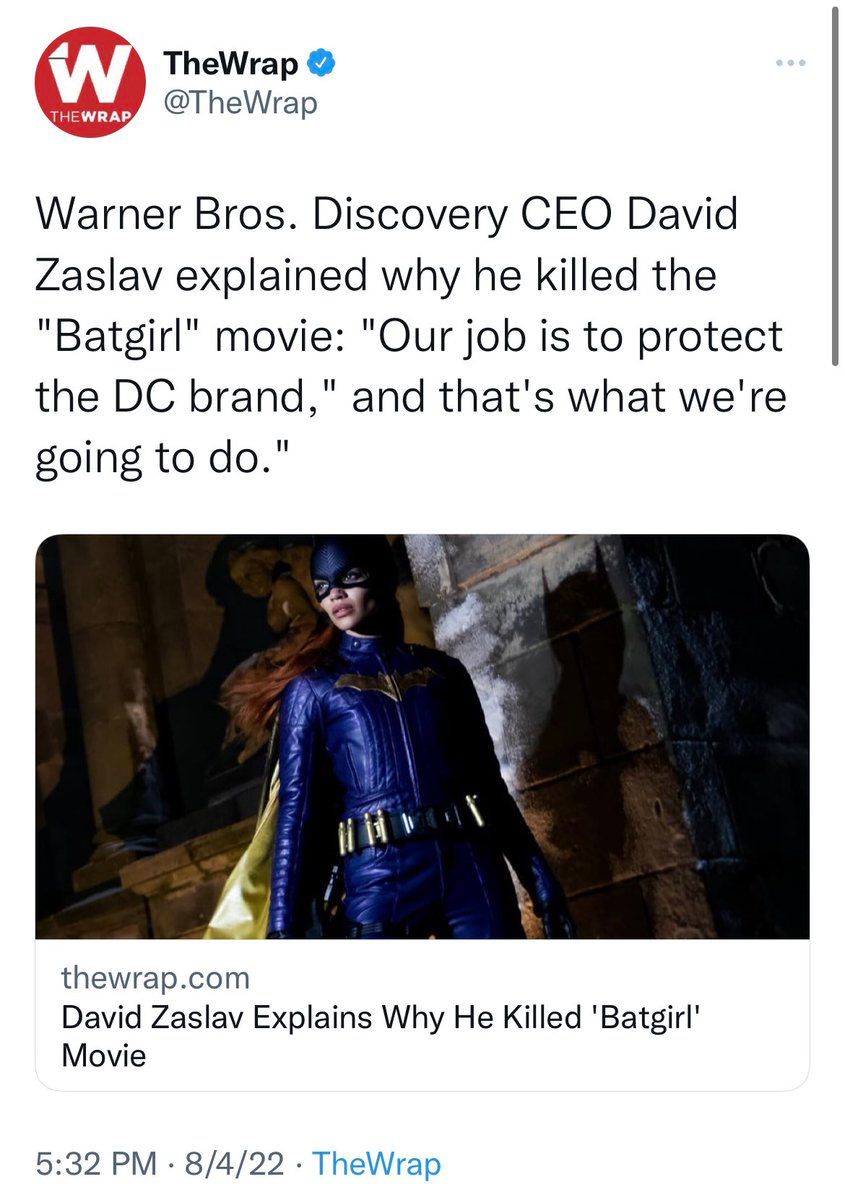Click the gold bat emblem on suit
Viewport: 845px width, 1200px height.
pyautogui.click(x=384, y=682)
